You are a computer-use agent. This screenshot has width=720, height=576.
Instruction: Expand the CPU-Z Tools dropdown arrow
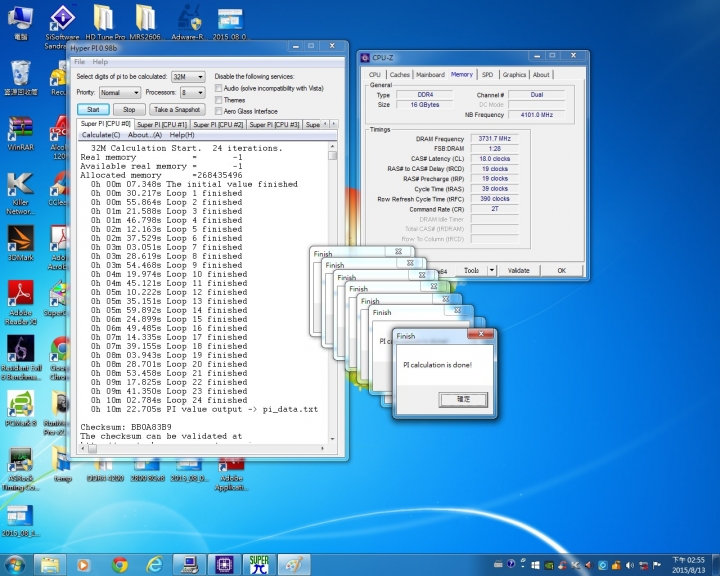pos(491,271)
